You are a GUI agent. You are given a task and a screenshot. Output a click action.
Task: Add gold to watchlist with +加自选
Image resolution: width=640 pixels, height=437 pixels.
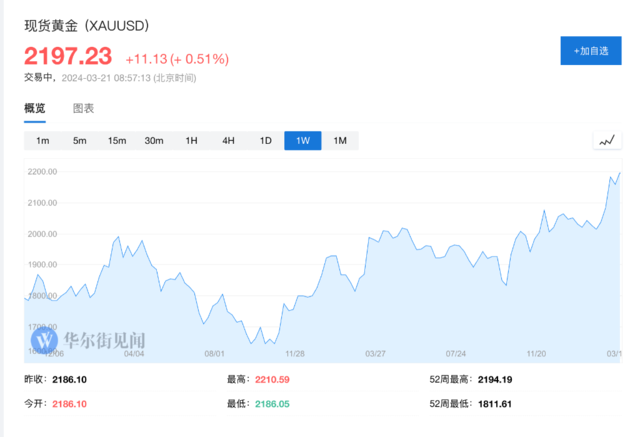[591, 51]
